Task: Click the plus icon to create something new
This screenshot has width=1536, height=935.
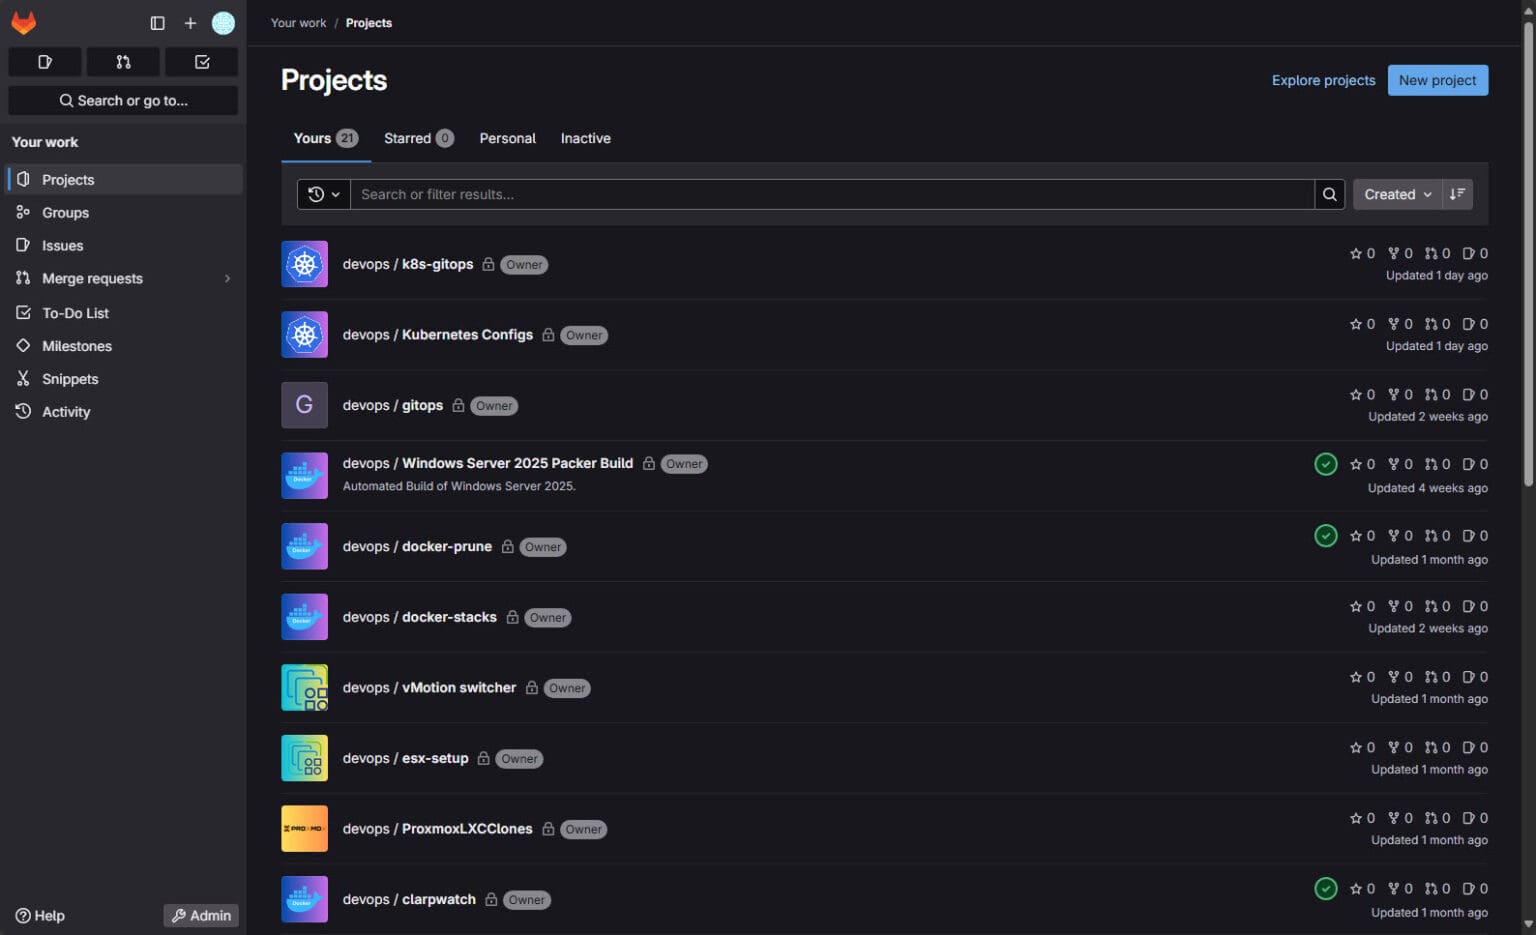Action: [x=190, y=22]
